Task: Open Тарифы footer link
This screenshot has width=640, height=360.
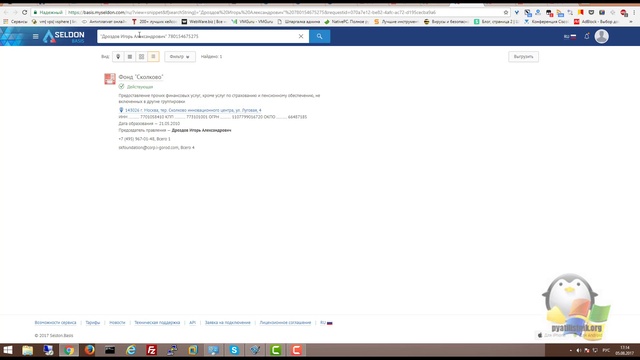Action: [93, 322]
